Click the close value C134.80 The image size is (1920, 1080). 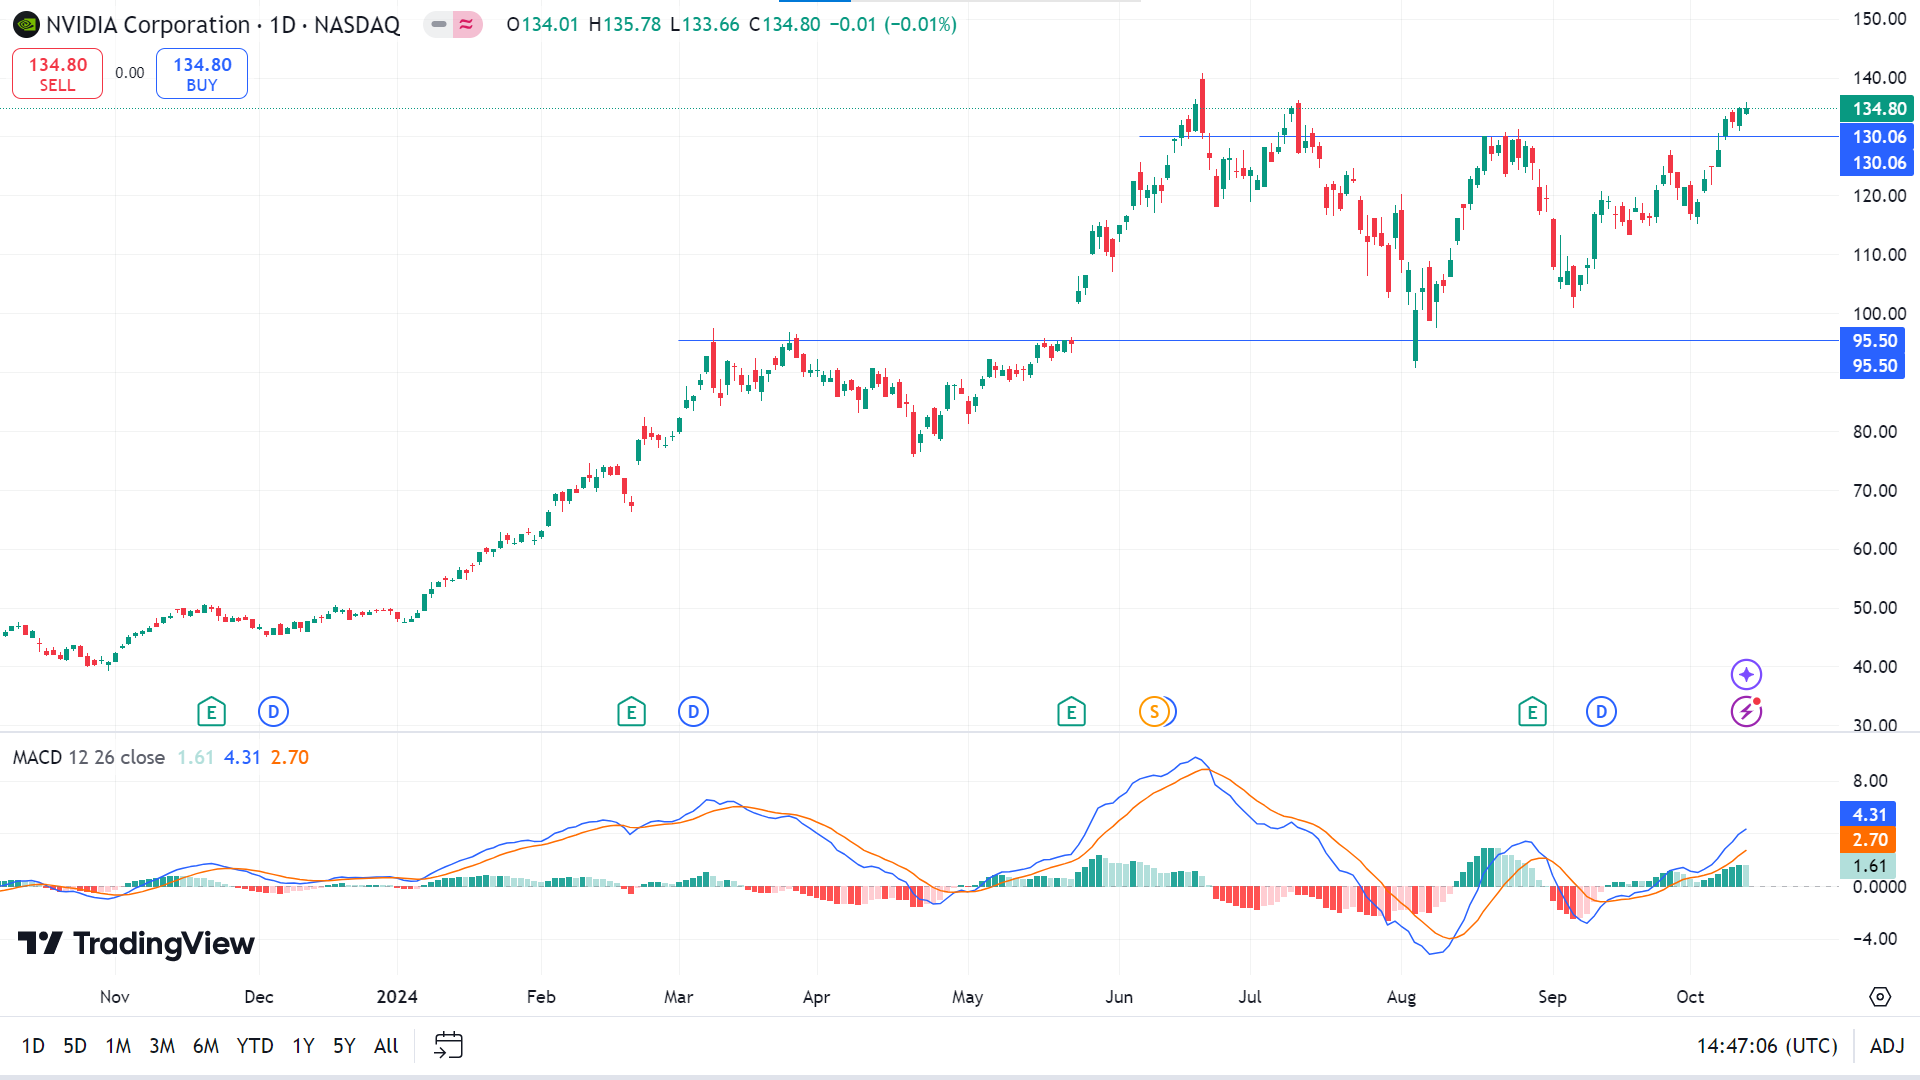tap(785, 24)
